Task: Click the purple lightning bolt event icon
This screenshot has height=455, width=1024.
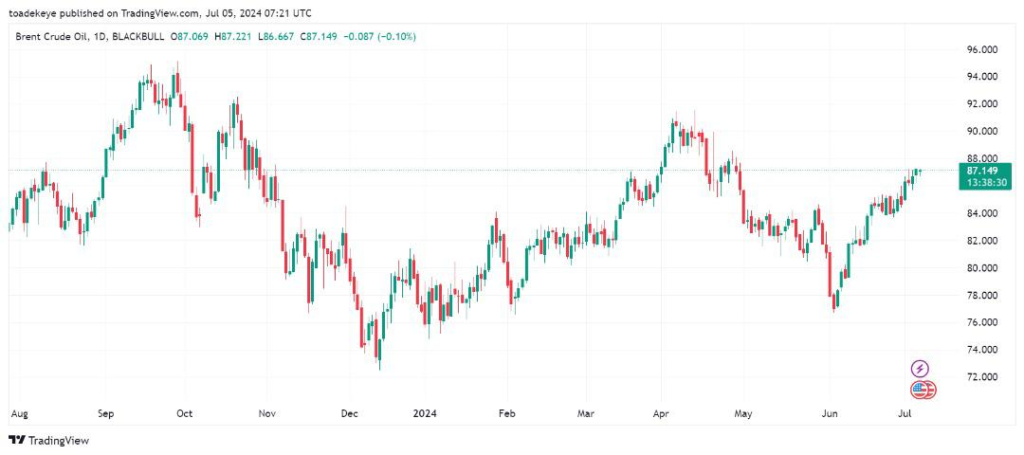Action: (920, 369)
